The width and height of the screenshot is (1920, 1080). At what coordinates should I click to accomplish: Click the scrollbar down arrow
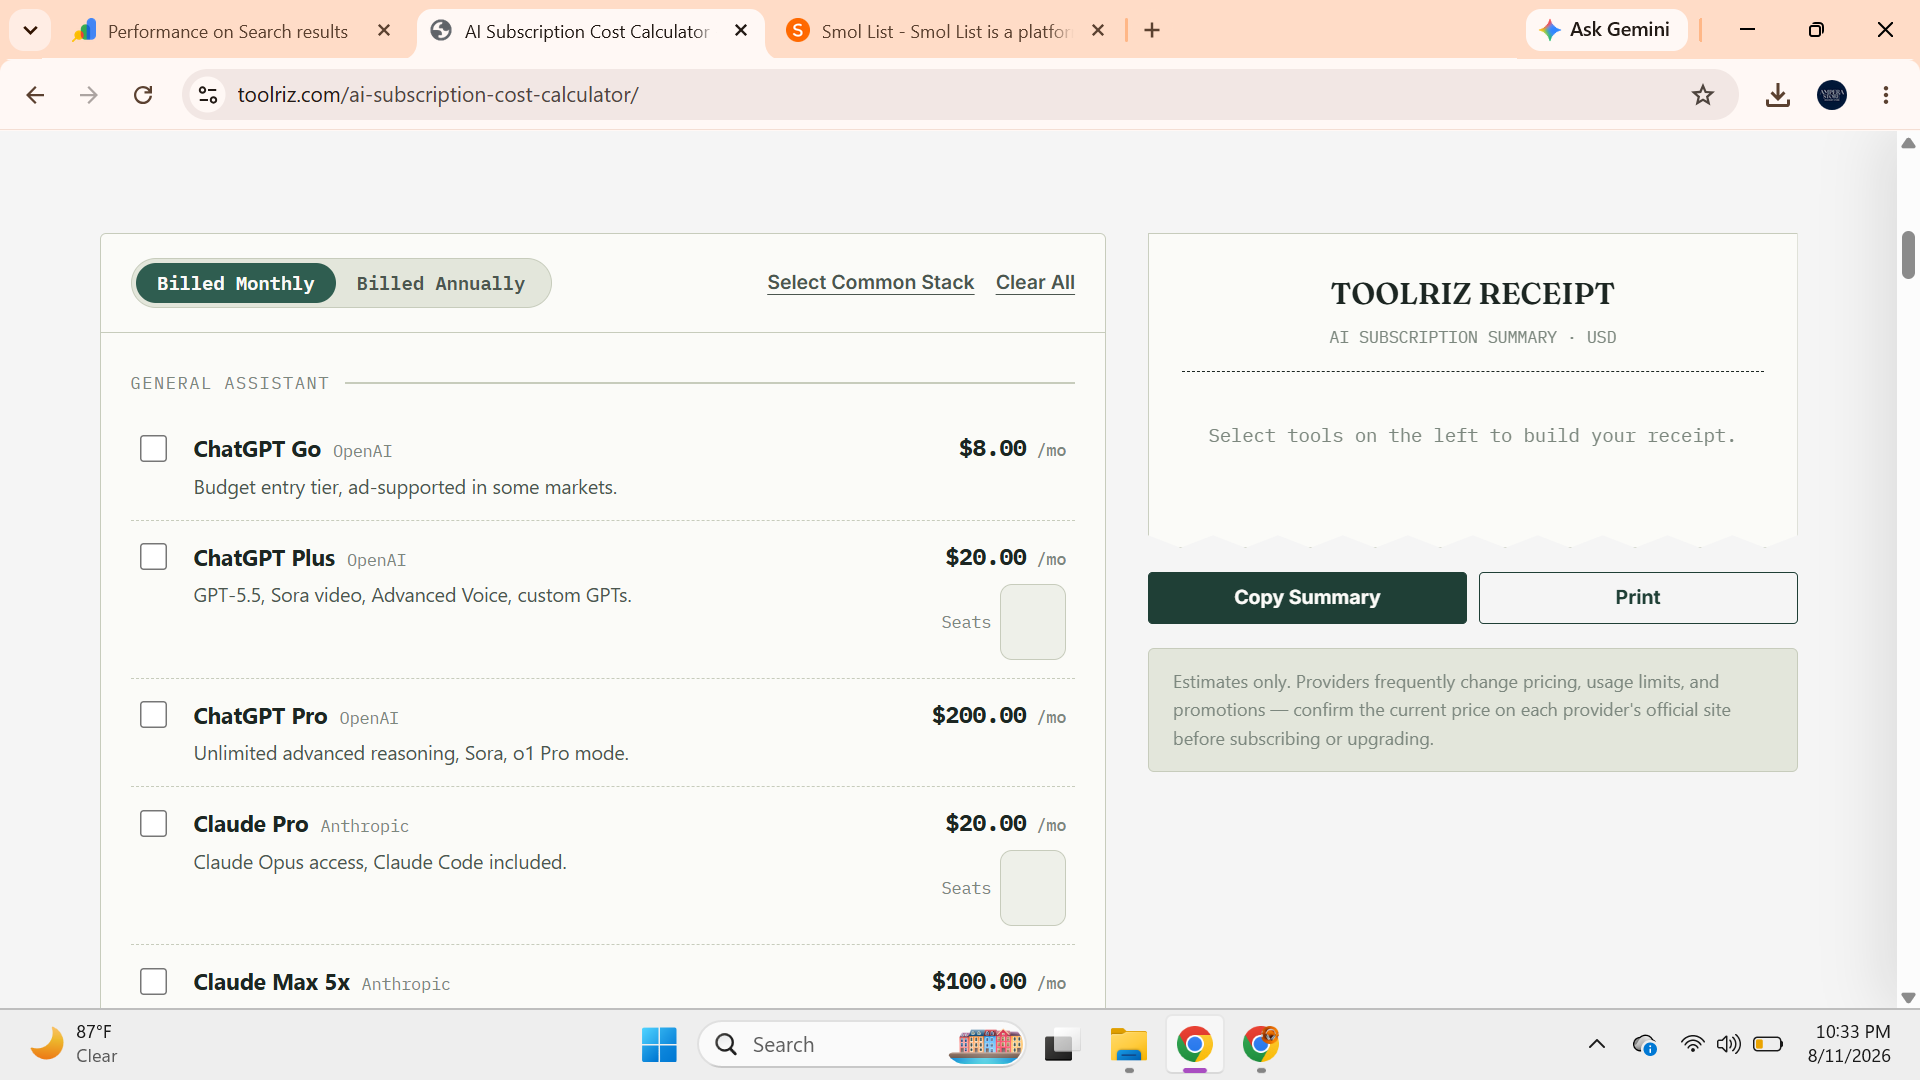1908,998
